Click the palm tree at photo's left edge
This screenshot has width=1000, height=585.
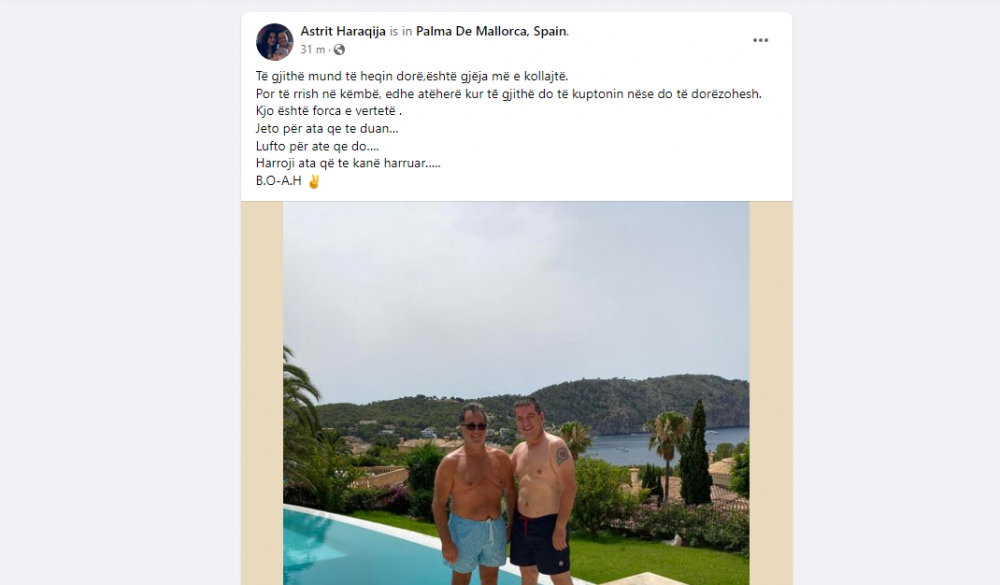click(297, 400)
